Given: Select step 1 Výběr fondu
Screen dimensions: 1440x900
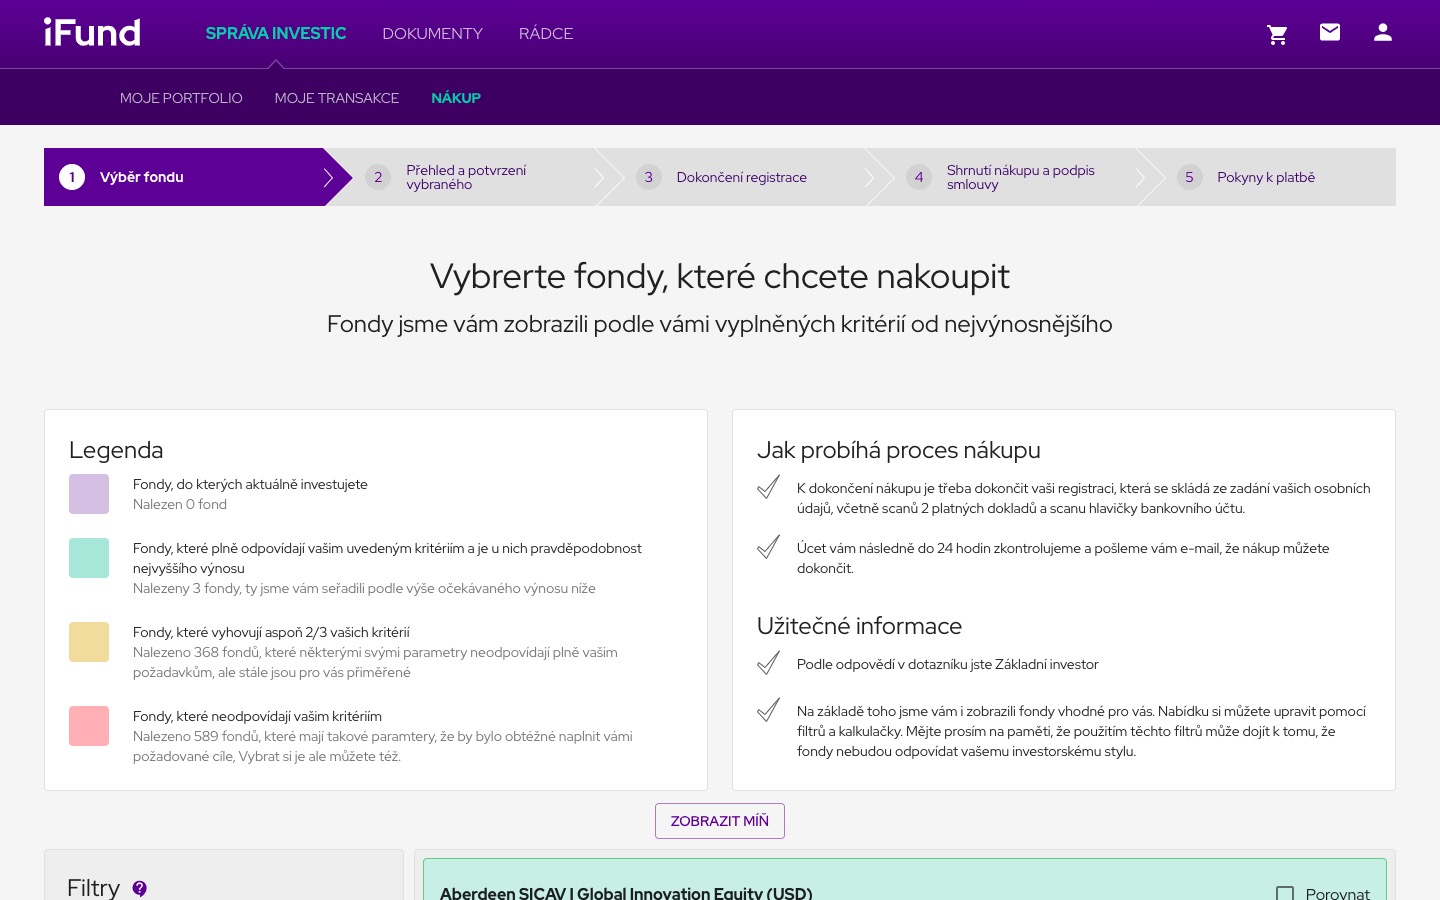Looking at the screenshot, I should click(x=141, y=177).
